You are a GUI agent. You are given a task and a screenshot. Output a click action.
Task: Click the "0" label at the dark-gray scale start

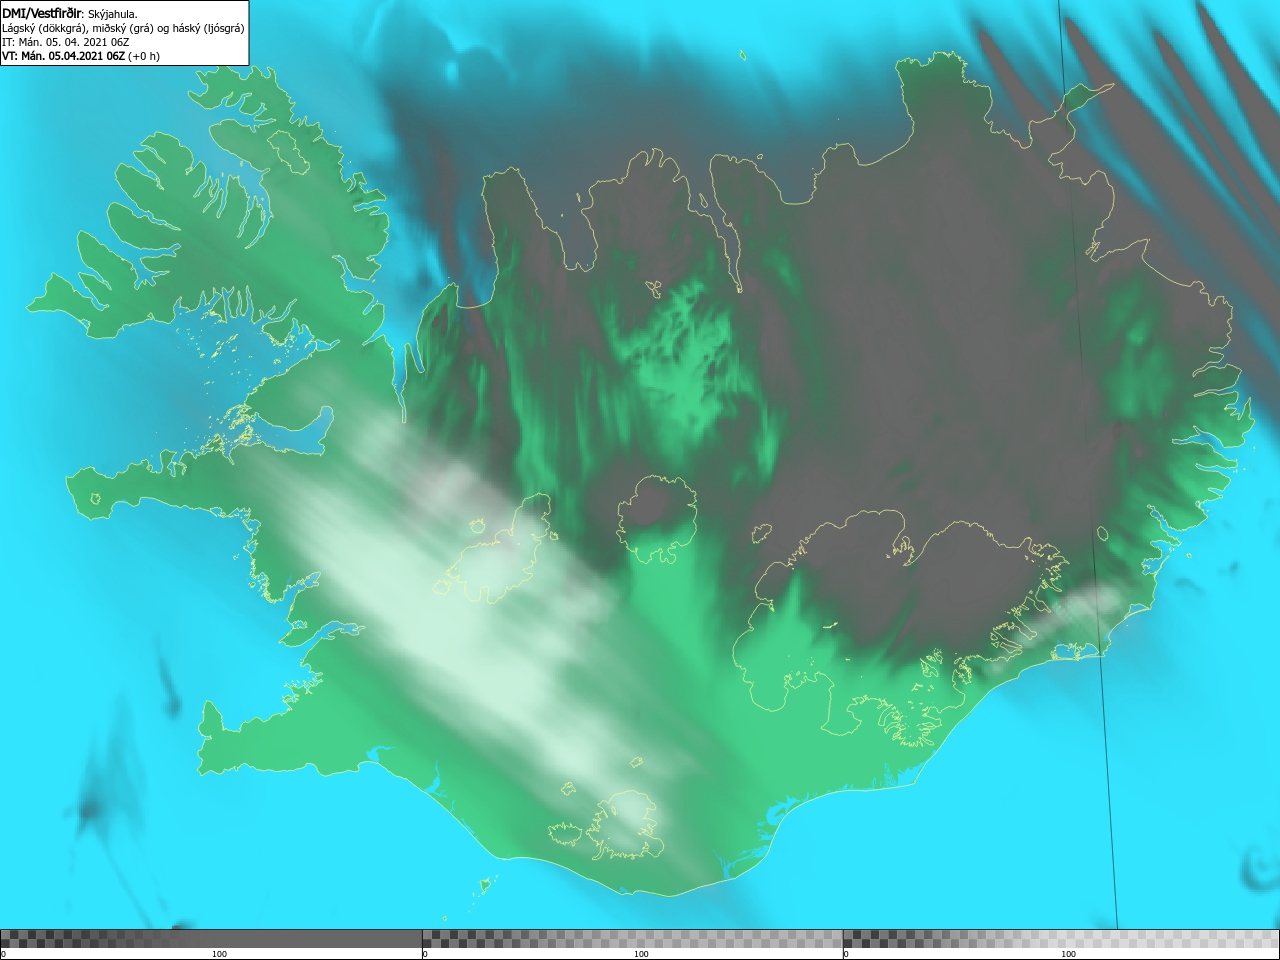click(4, 954)
